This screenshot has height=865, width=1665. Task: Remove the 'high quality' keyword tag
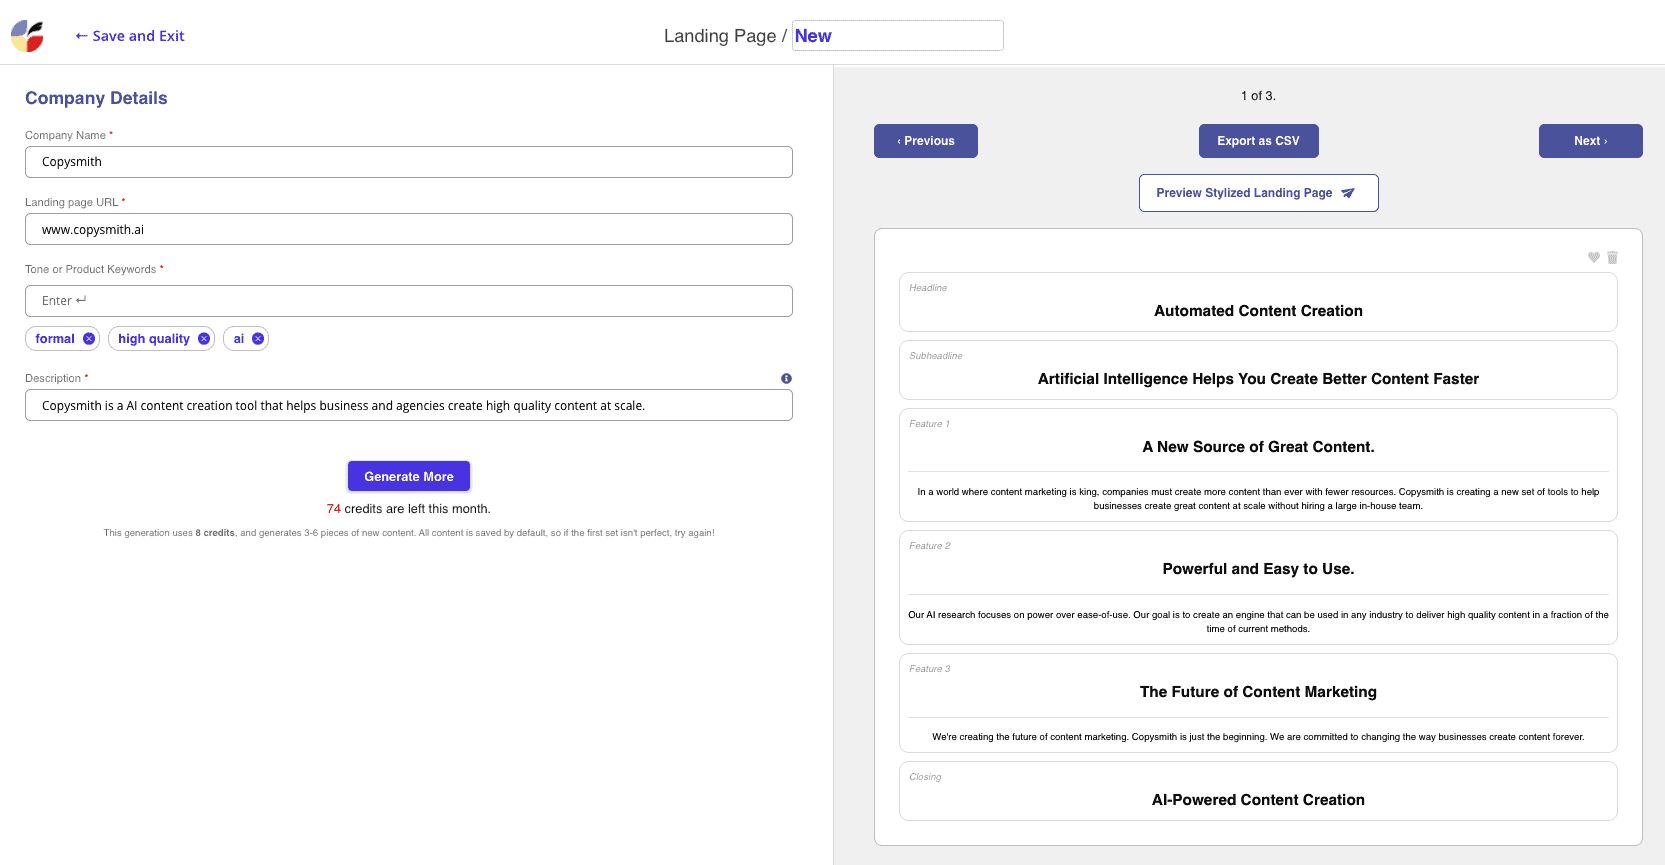click(x=204, y=339)
